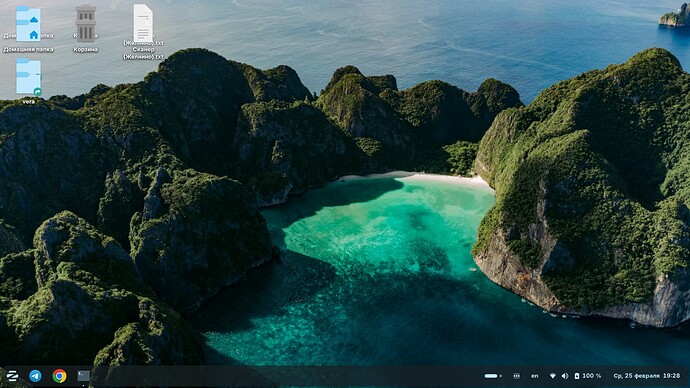Click the active workspace pill indicator
690x388 pixels.
coord(491,376)
